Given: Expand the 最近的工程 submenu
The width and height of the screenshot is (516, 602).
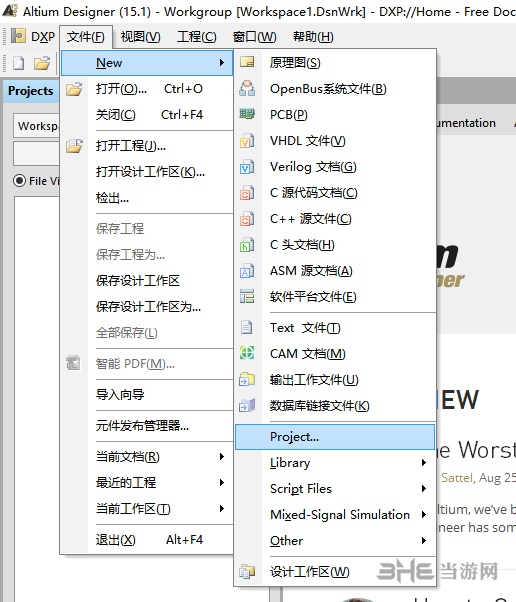Looking at the screenshot, I should (x=222, y=482).
